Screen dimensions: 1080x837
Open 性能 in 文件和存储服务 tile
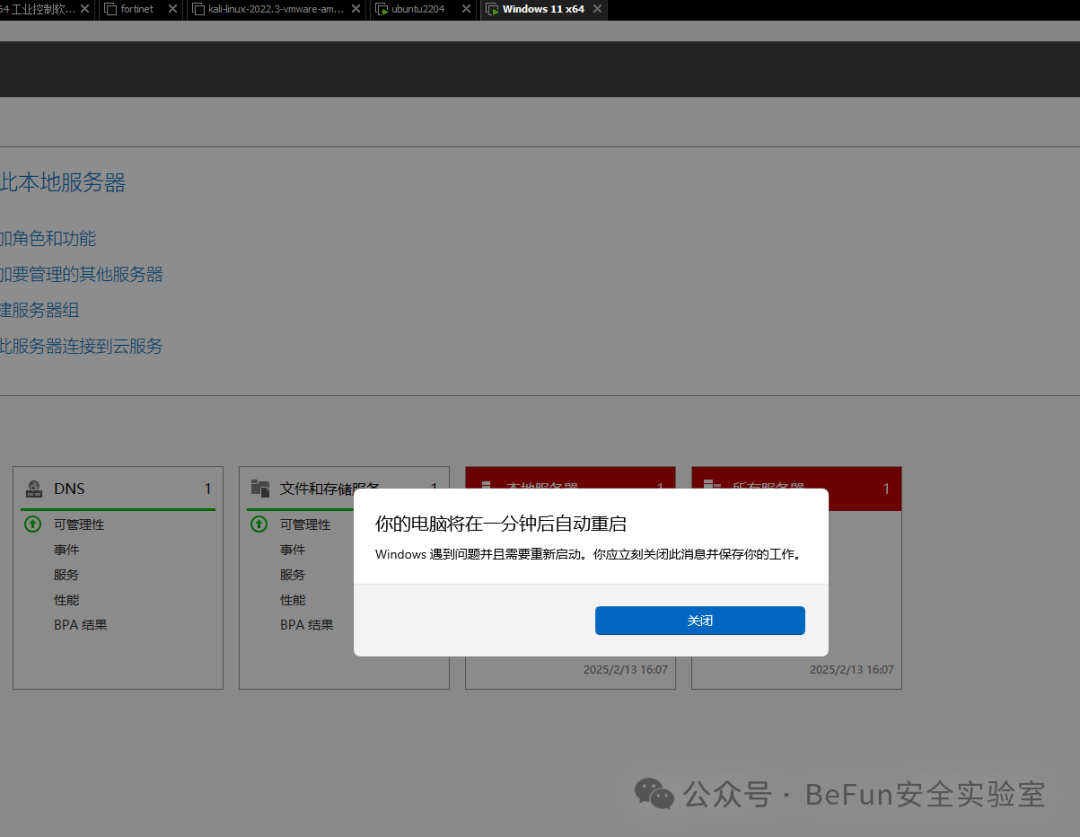292,600
